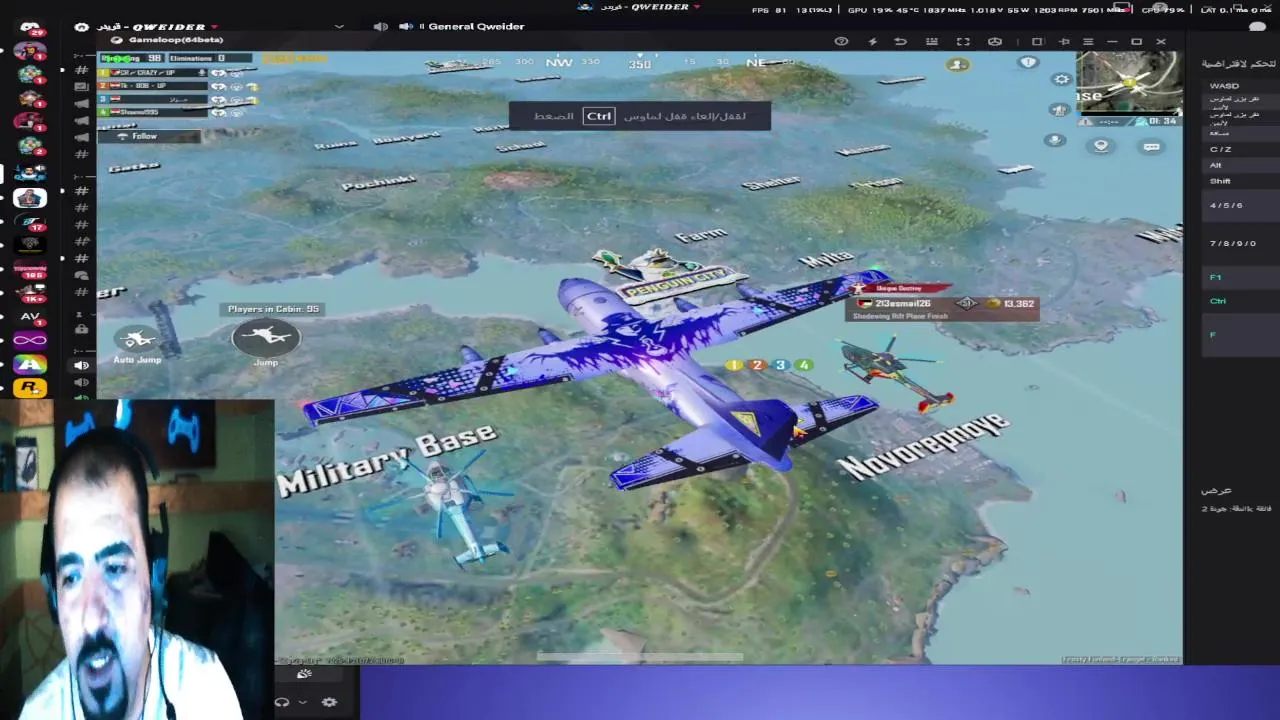Click in-game map marker pin icon

click(1101, 146)
